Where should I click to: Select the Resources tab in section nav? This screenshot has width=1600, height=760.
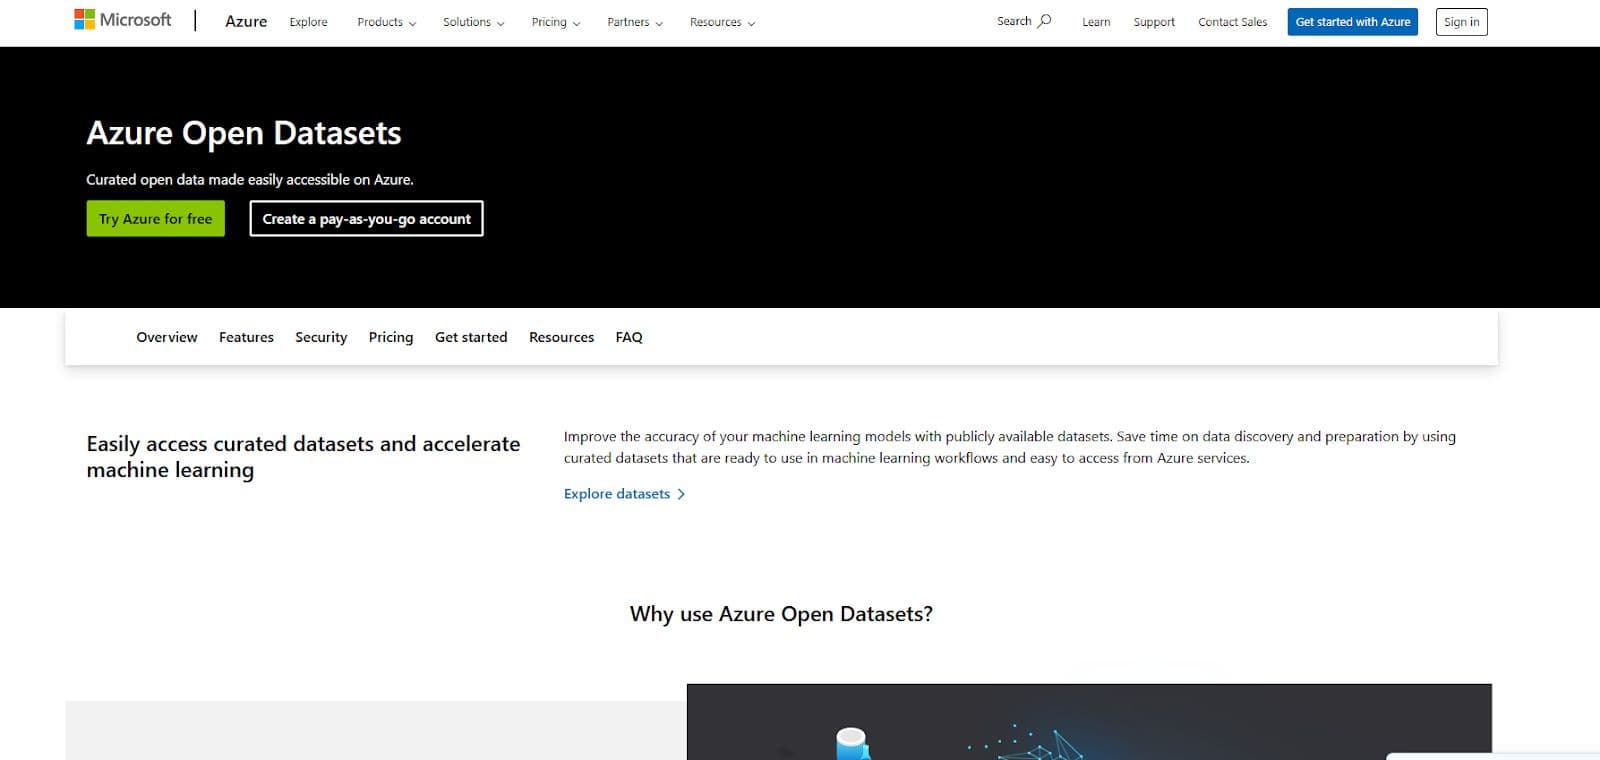(x=561, y=337)
